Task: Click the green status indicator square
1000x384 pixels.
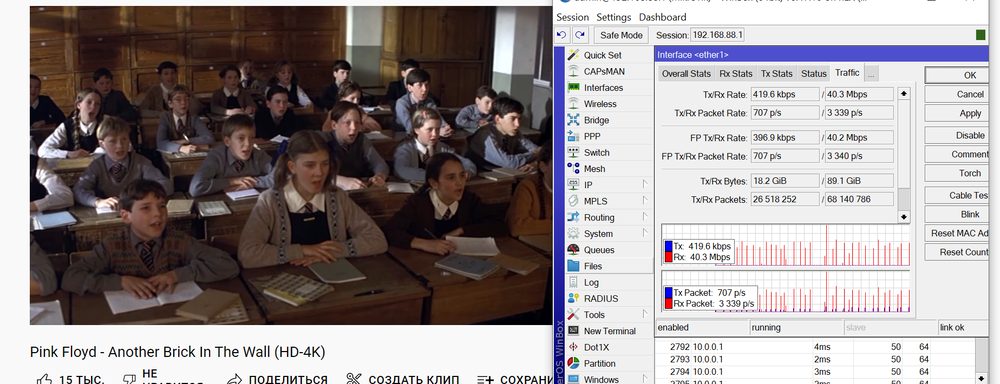Action: point(980,35)
